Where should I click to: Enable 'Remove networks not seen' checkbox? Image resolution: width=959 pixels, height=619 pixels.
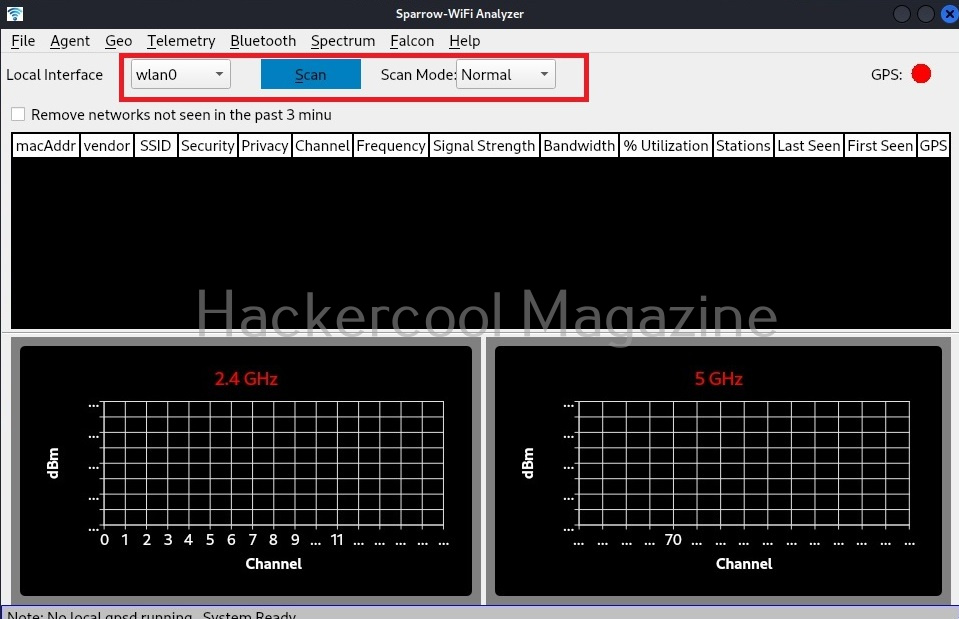coord(18,114)
